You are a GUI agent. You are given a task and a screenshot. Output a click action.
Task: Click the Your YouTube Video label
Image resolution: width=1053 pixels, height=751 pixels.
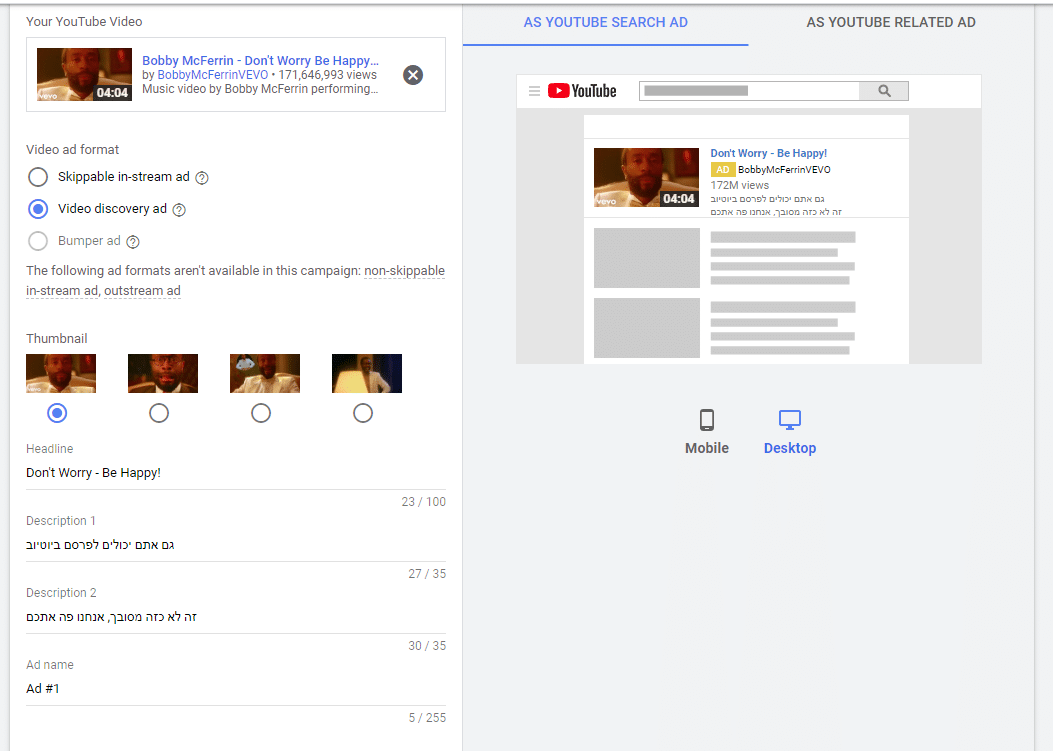84,21
